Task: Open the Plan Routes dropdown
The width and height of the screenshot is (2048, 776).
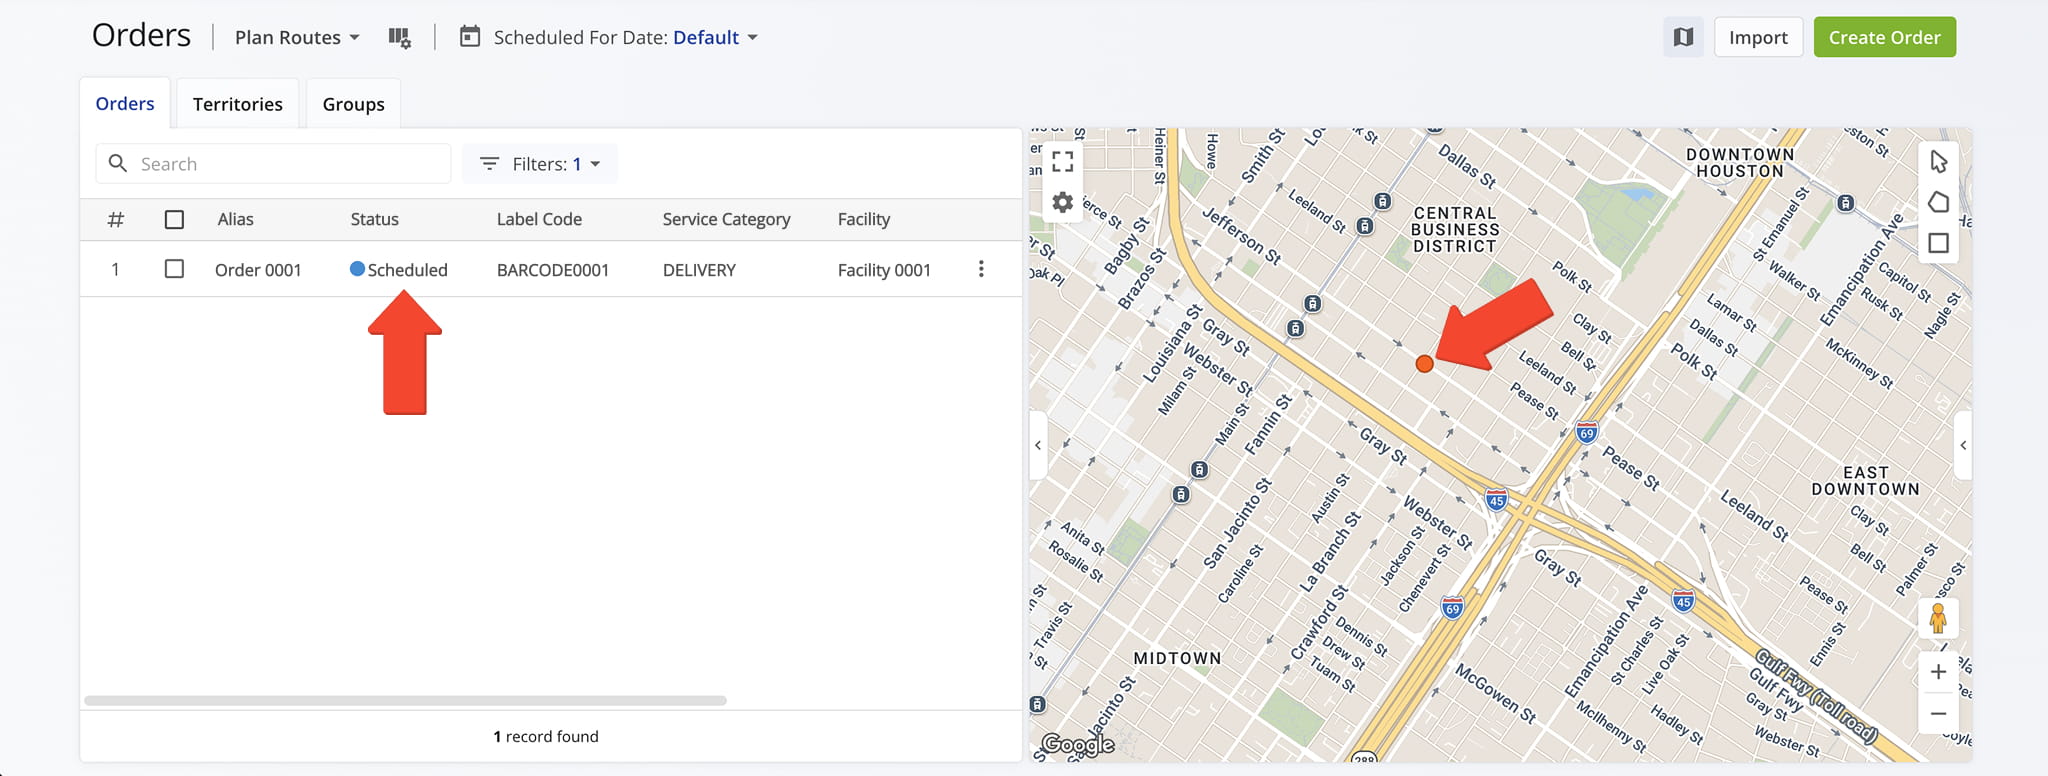Action: pos(297,37)
